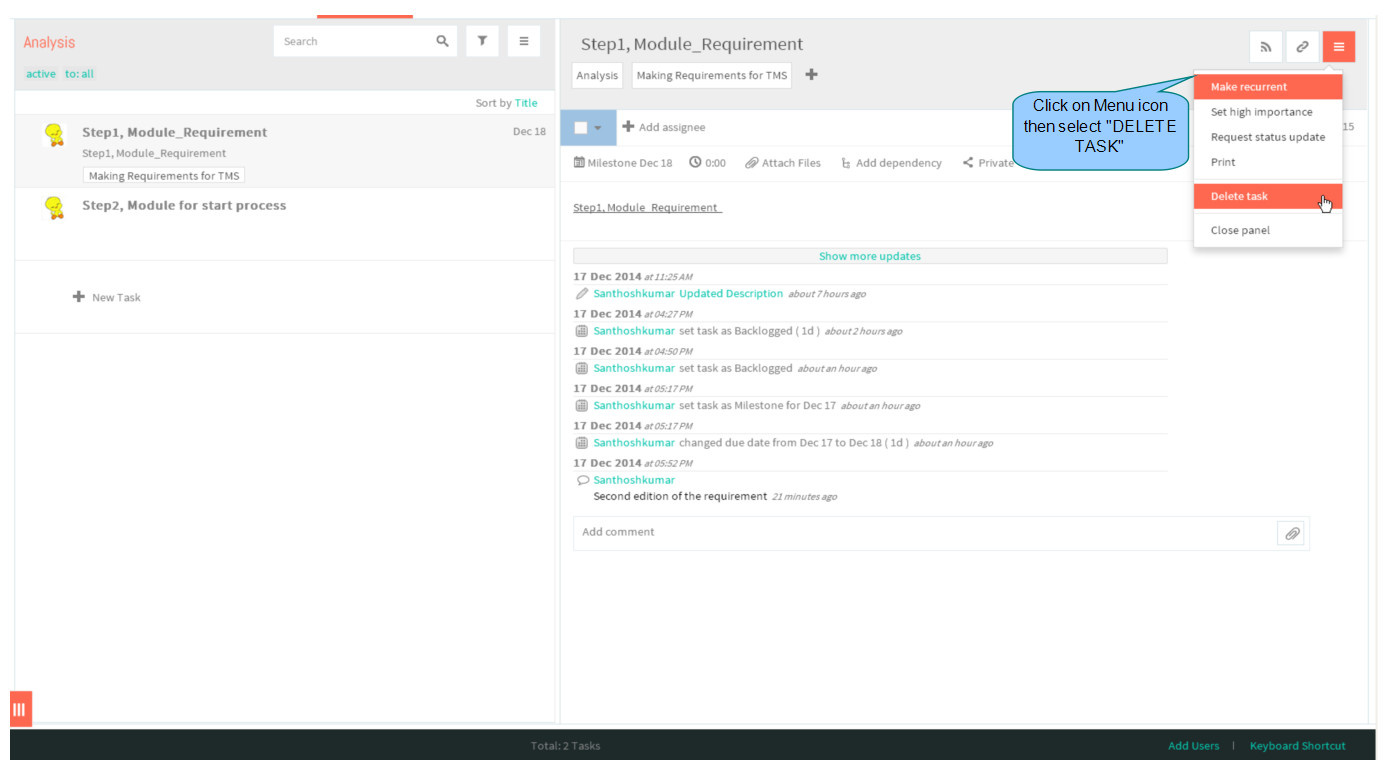Open the Keyboard Shortcut link

pos(1298,746)
